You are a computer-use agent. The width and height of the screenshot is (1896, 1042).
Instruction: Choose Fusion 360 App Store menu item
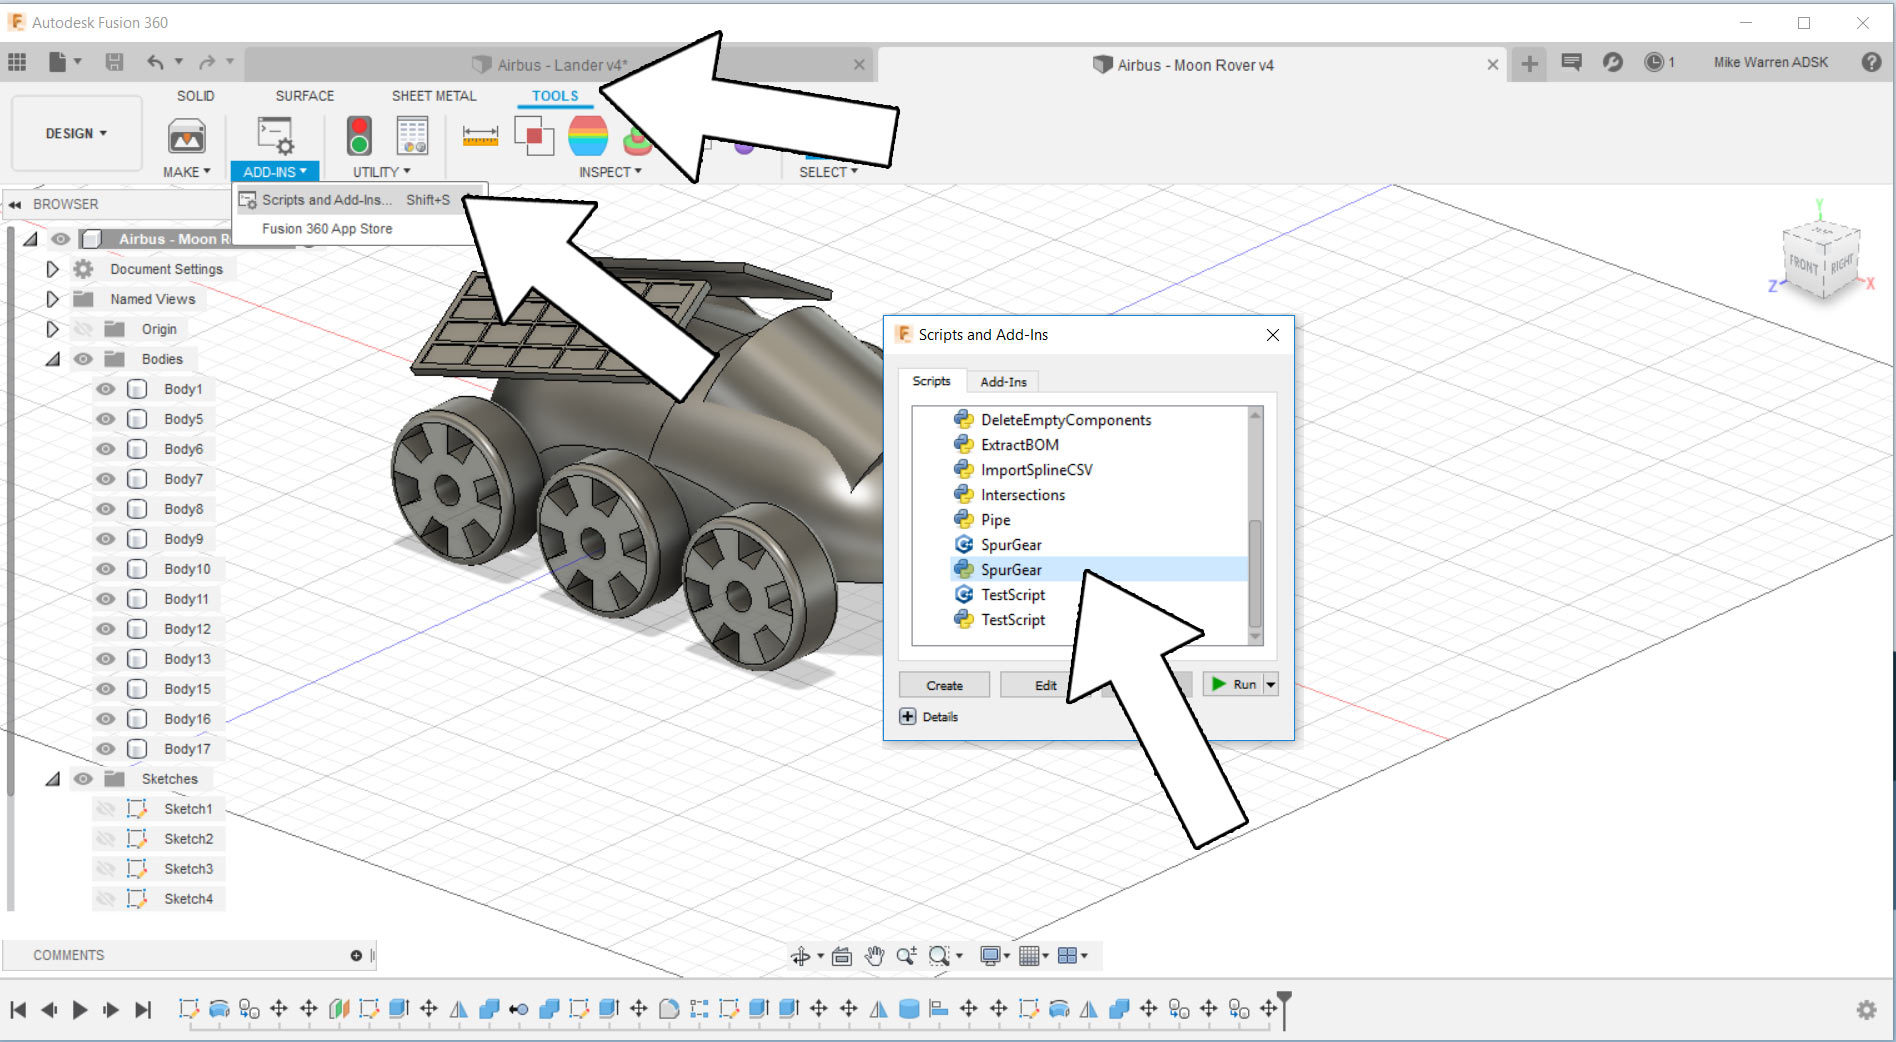pyautogui.click(x=327, y=229)
